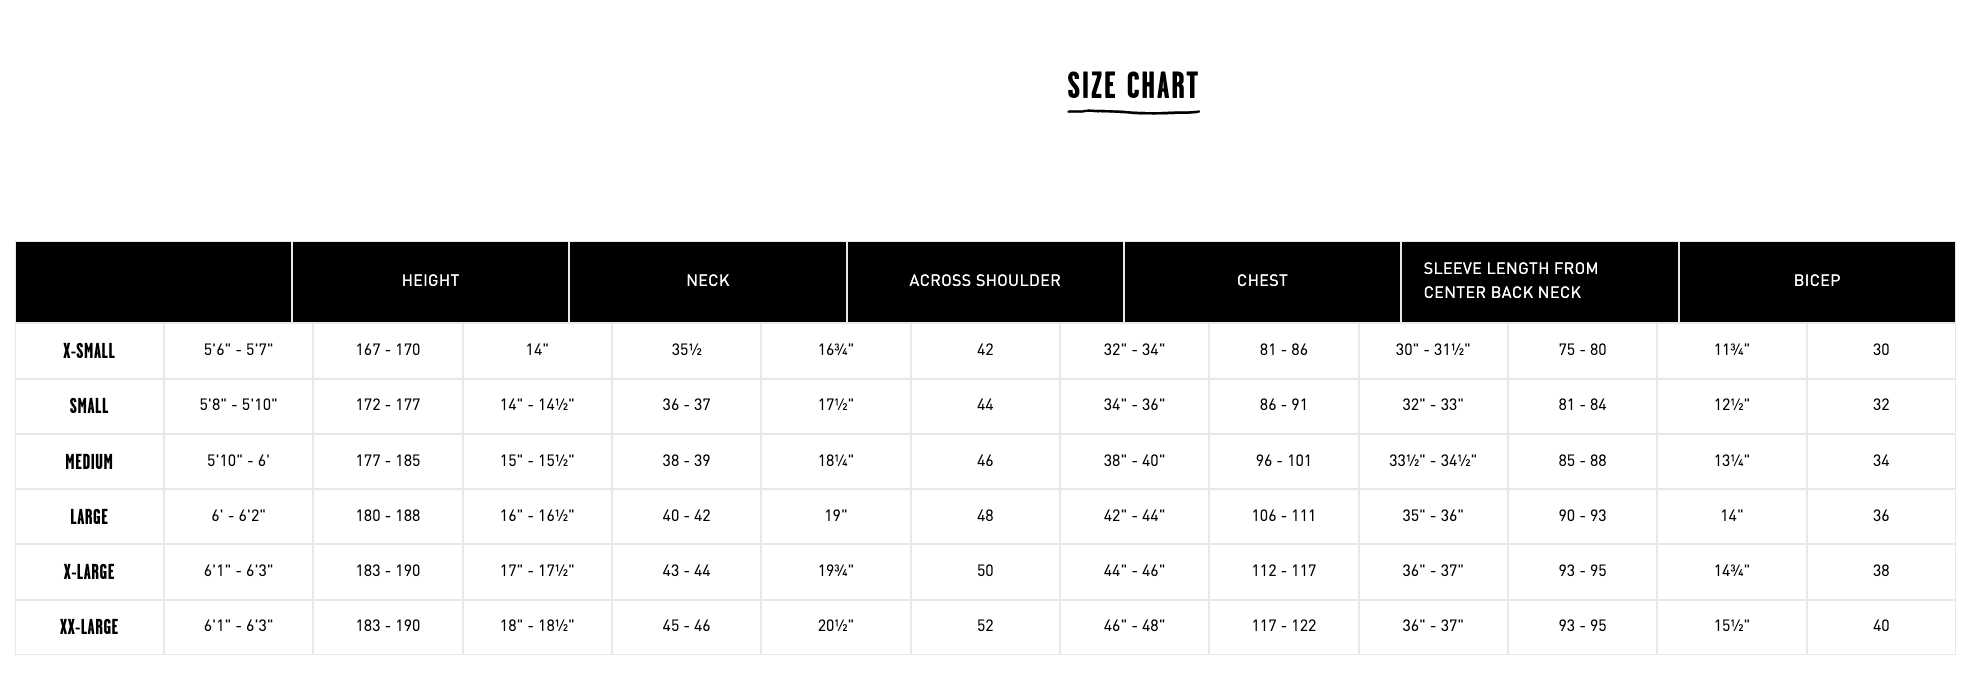Click the SIZE CHART heading

point(1133,87)
